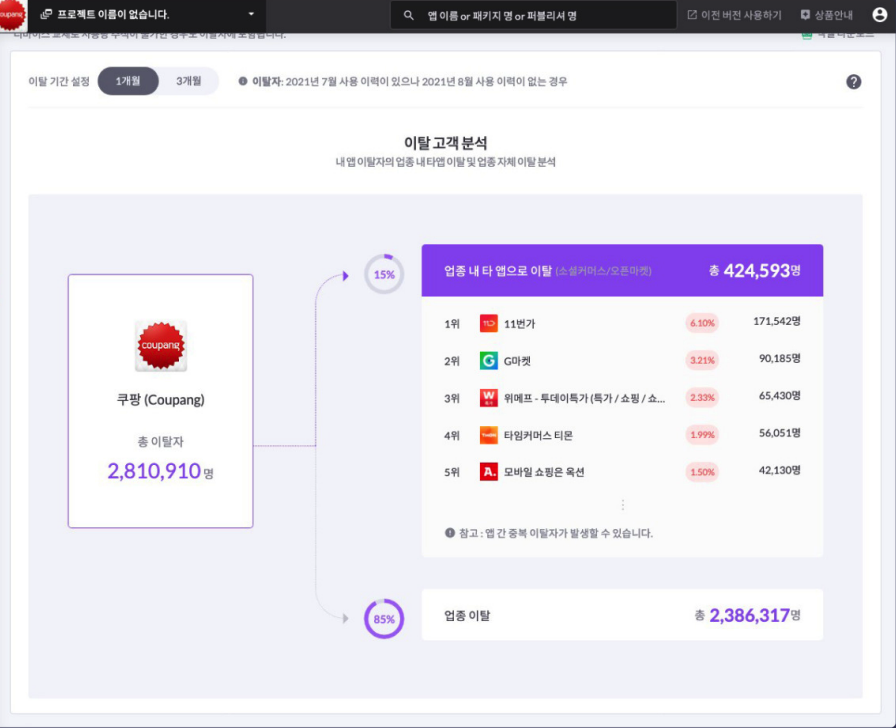Click the 65,430명 count
The image size is (896, 728).
pos(779,395)
